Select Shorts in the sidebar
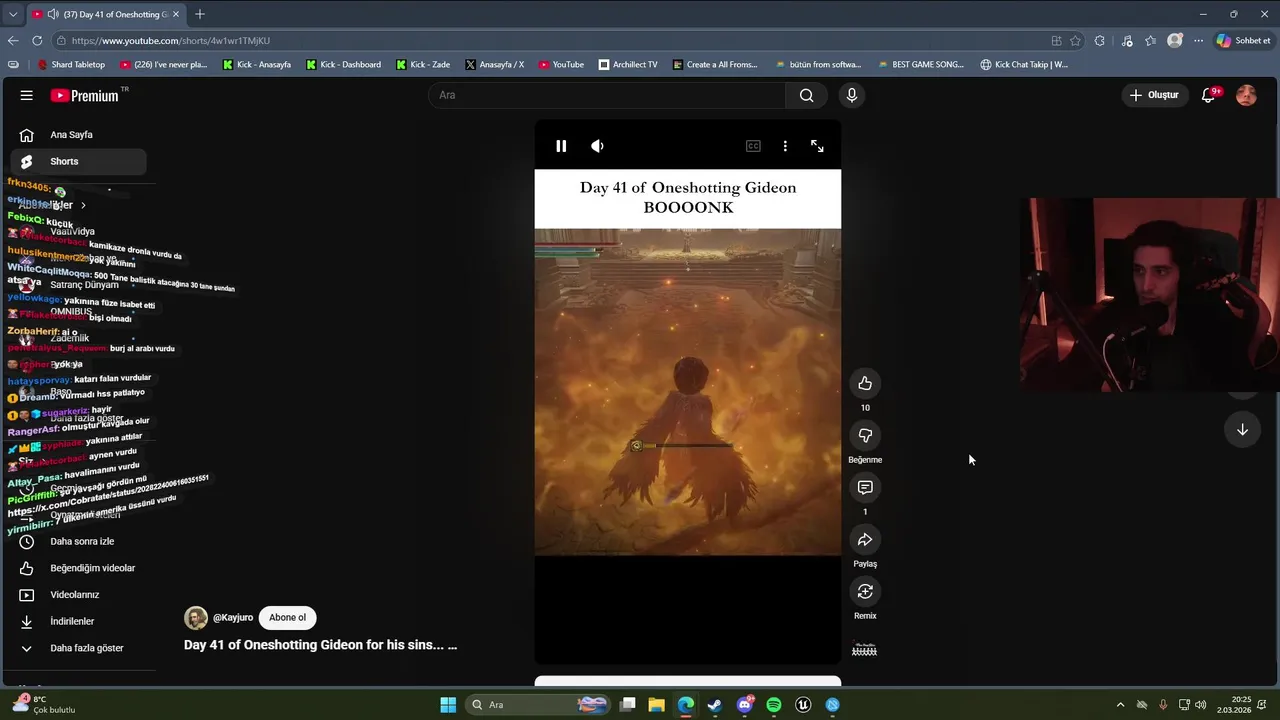The width and height of the screenshot is (1280, 720). [78, 161]
